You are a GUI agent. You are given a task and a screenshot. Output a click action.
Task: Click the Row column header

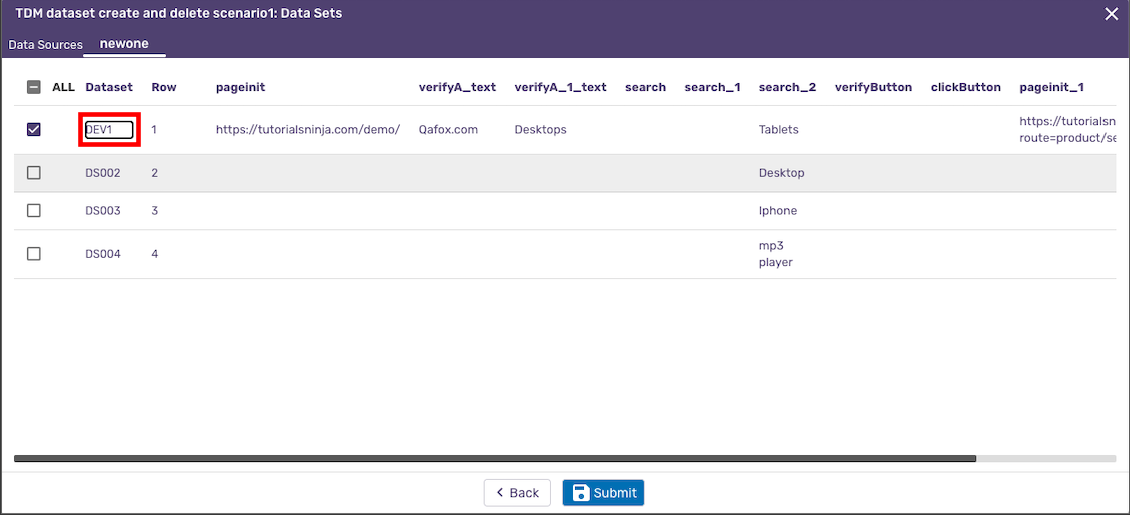click(164, 87)
